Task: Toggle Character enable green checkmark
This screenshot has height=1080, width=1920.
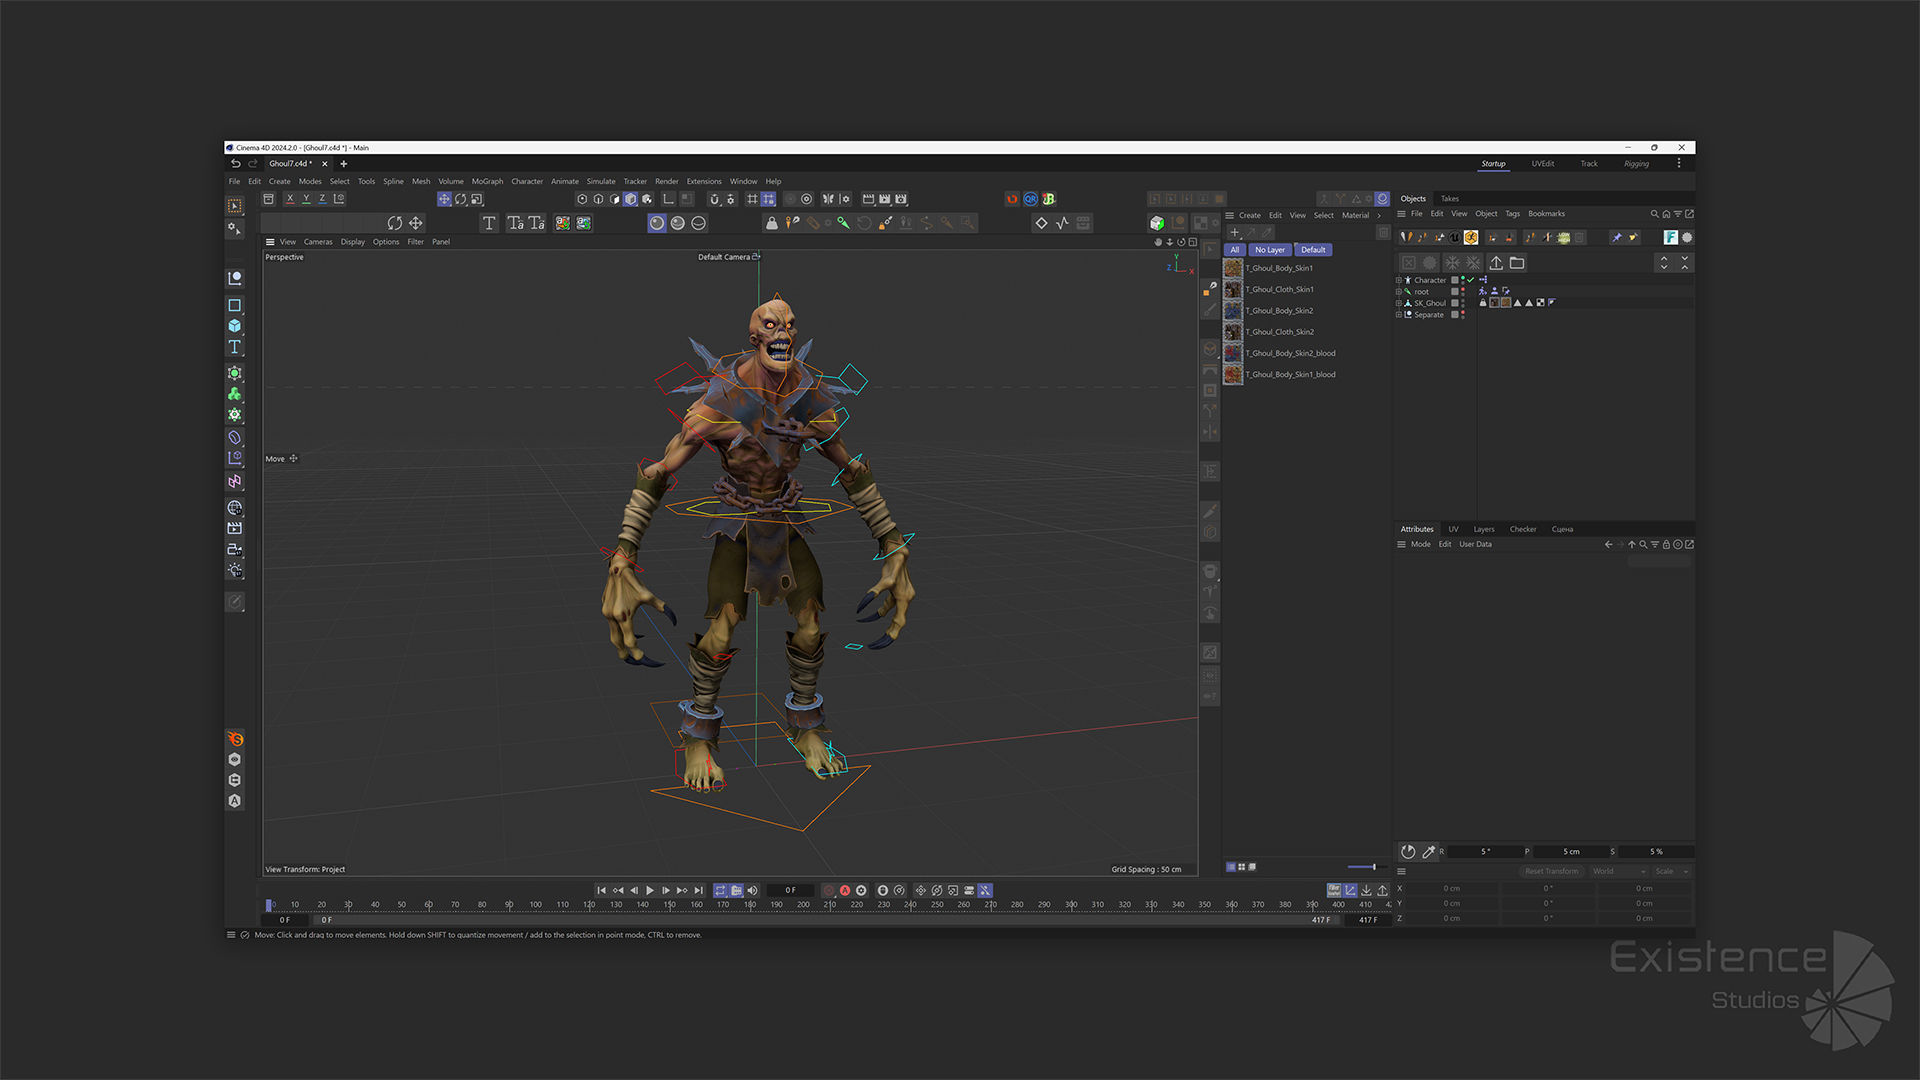Action: (1471, 280)
